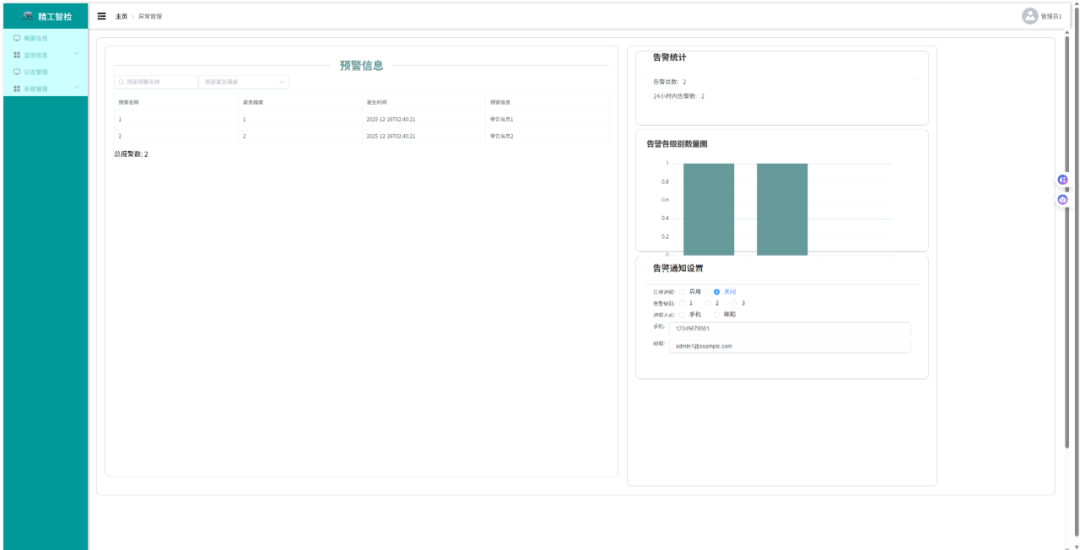This screenshot has width=1080, height=550.
Task: Click the 告警总数: 2 statistic
Action: tap(669, 82)
